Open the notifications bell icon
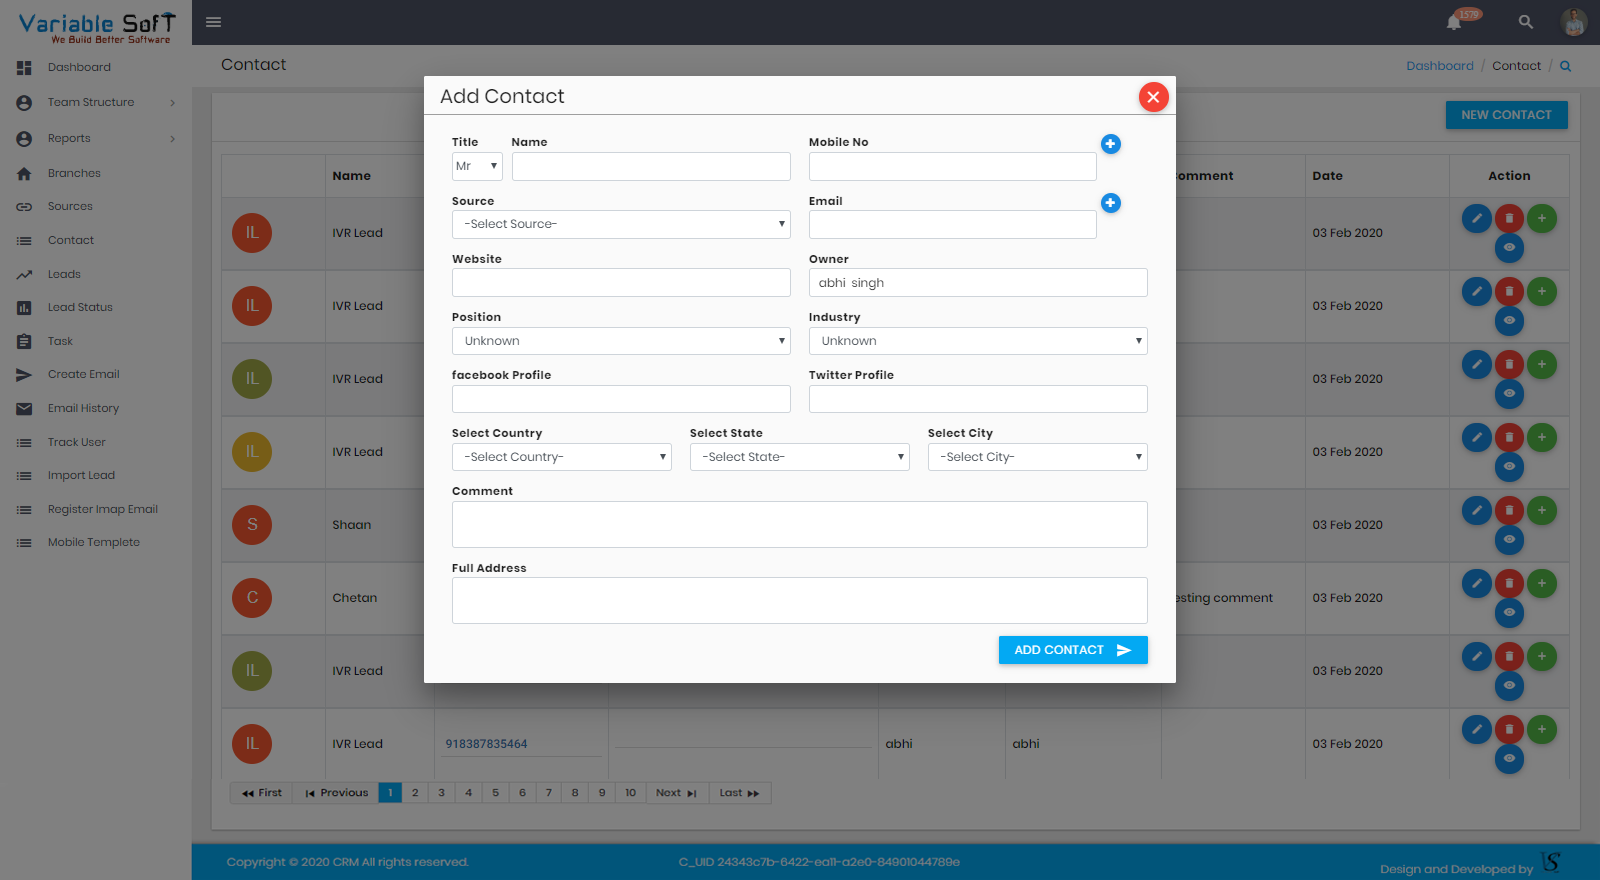This screenshot has width=1600, height=880. (1454, 22)
